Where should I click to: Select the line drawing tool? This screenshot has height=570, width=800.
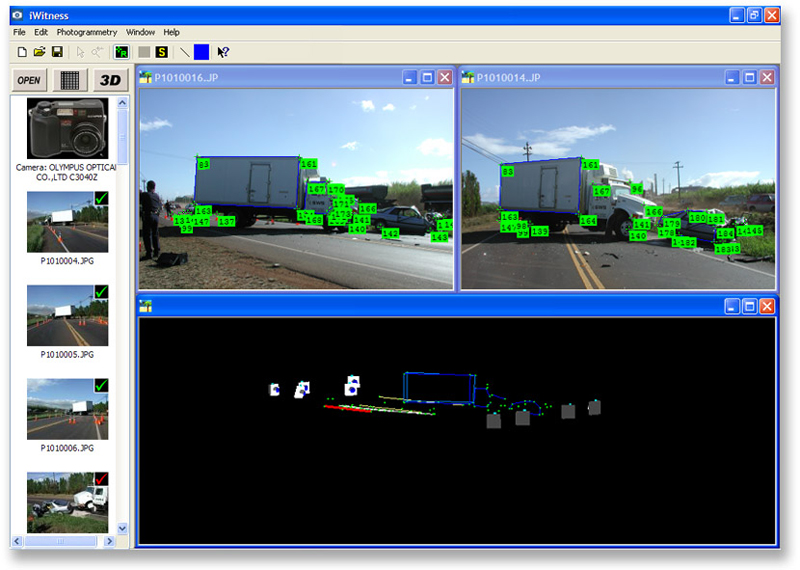pos(185,52)
